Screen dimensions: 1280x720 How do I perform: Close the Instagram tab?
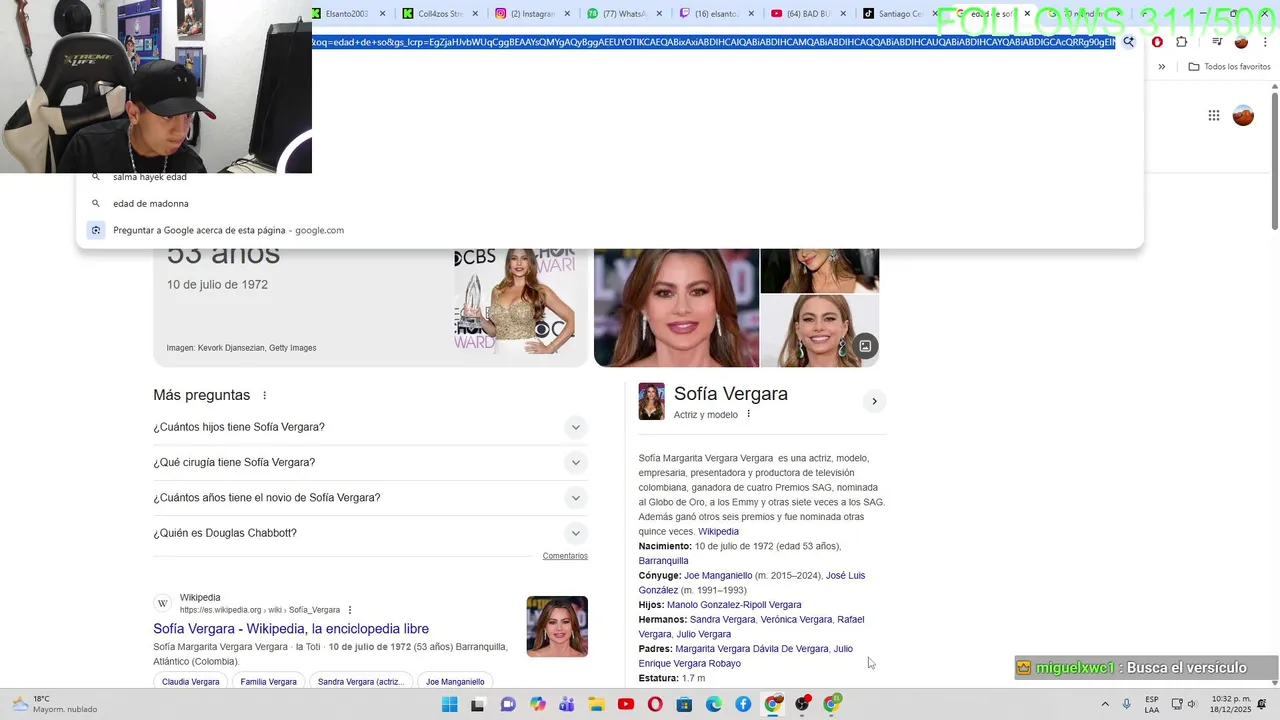[567, 14]
